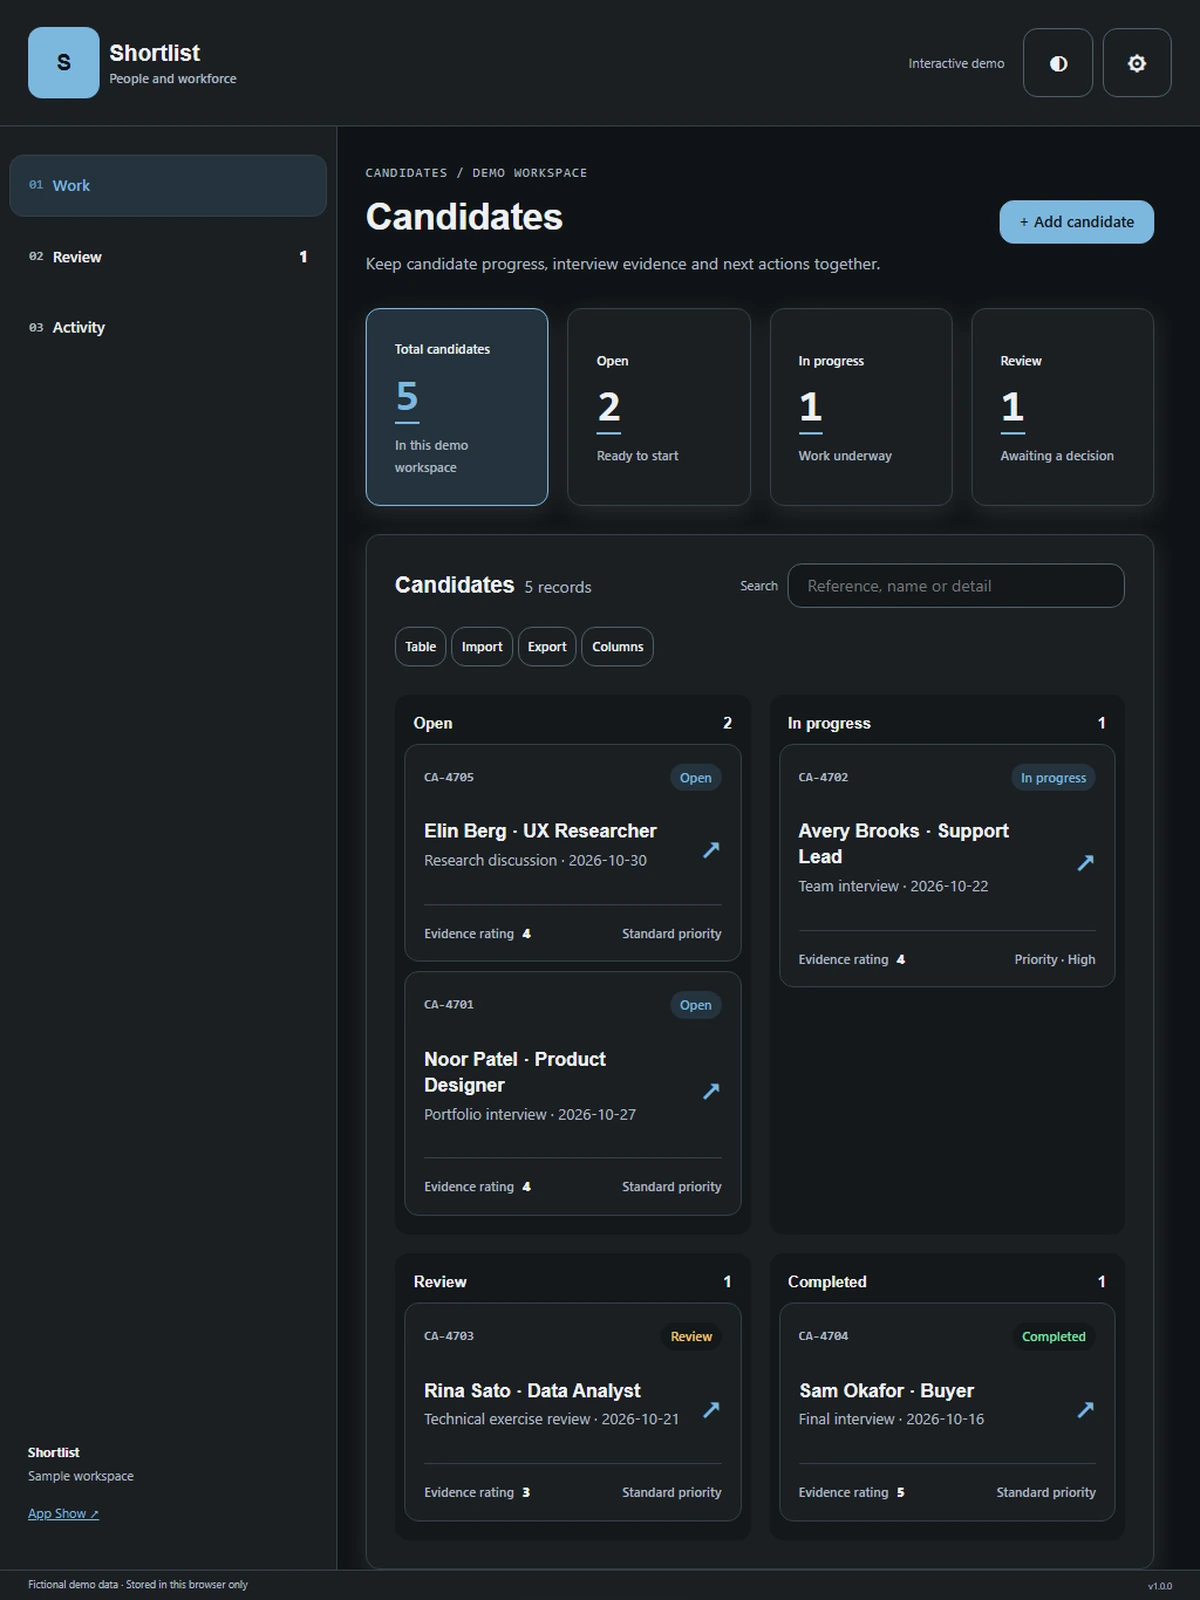The image size is (1200, 1600).
Task: Click the Open badge on CA-4701
Action: point(696,1005)
